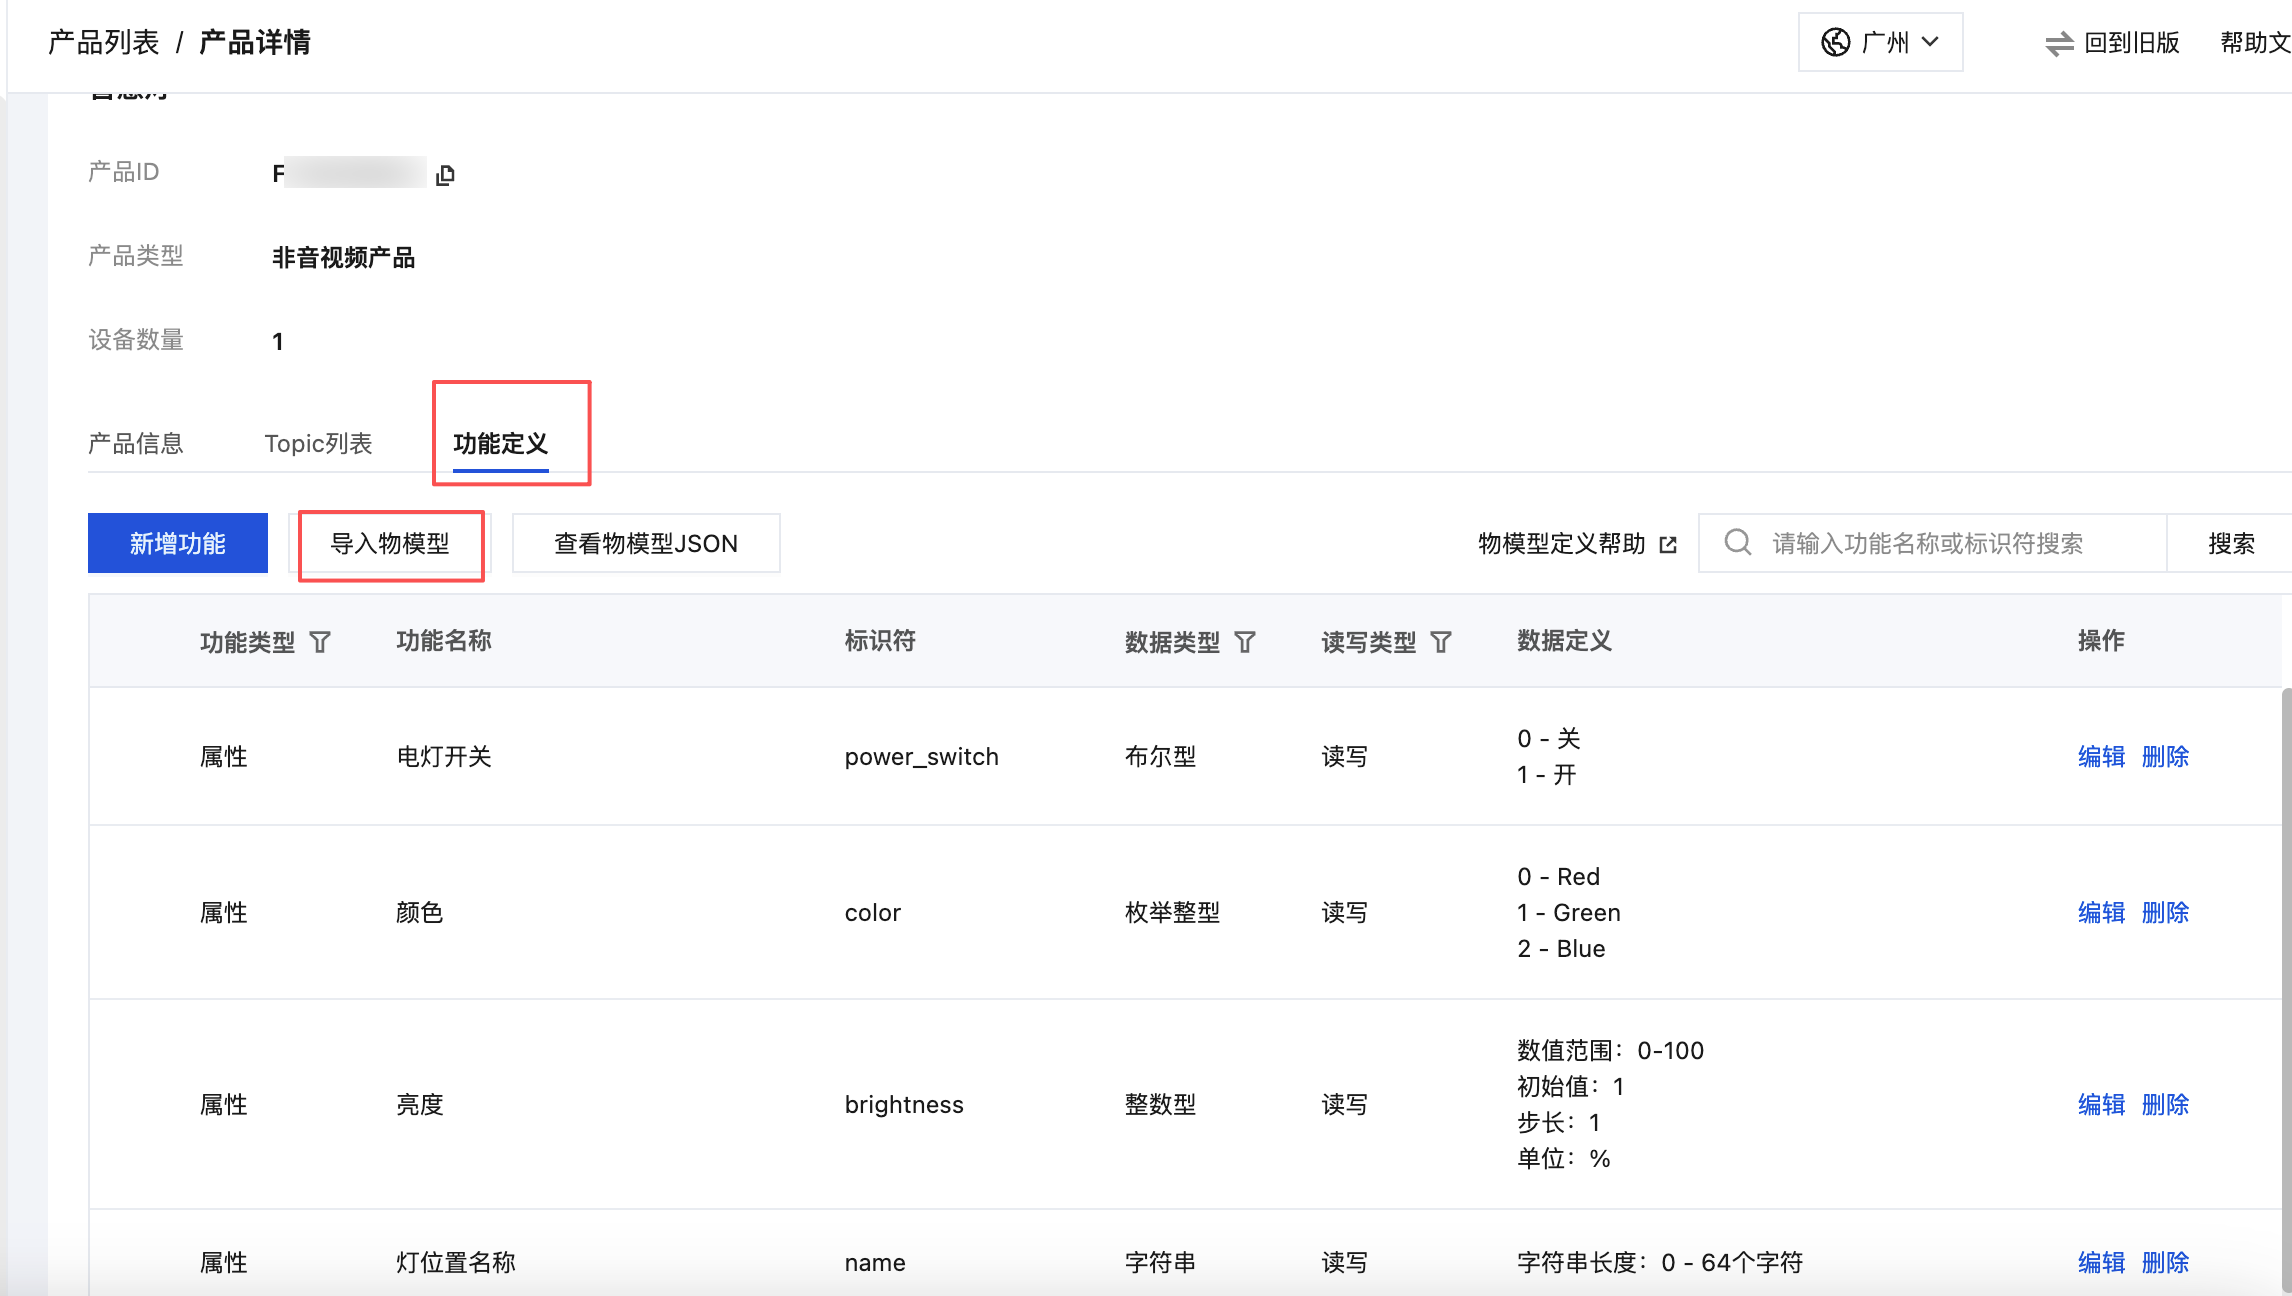
Task: Click the globe icon for the region
Action: pos(1835,42)
